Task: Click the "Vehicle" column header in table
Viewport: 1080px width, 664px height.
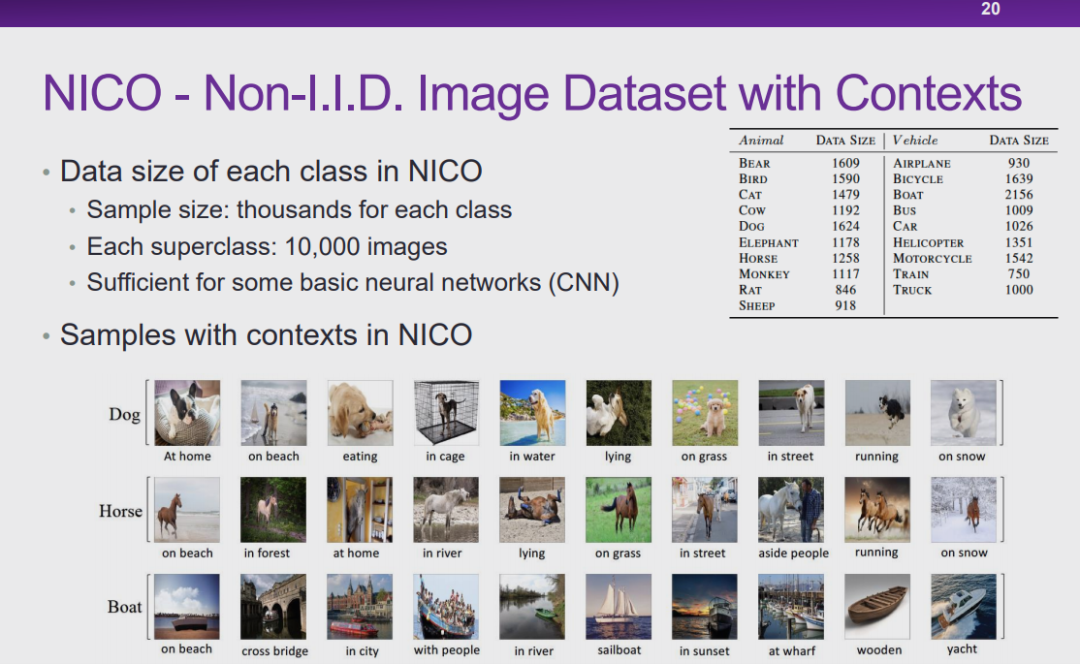Action: pyautogui.click(x=916, y=140)
